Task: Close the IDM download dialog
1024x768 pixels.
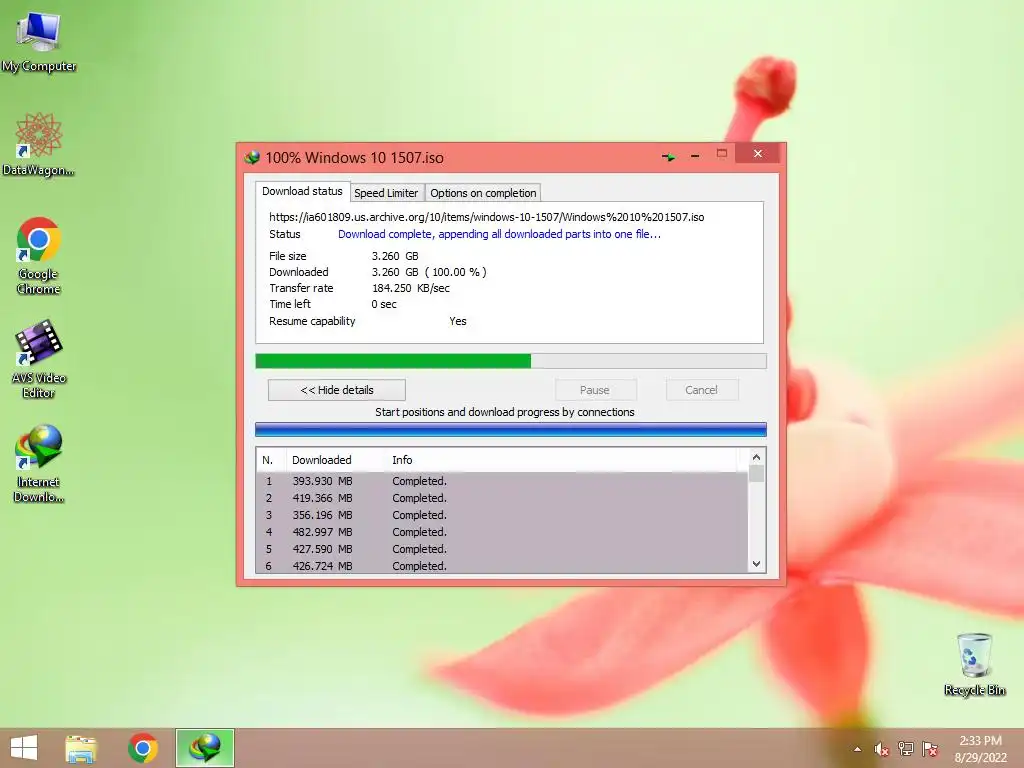Action: coord(758,153)
